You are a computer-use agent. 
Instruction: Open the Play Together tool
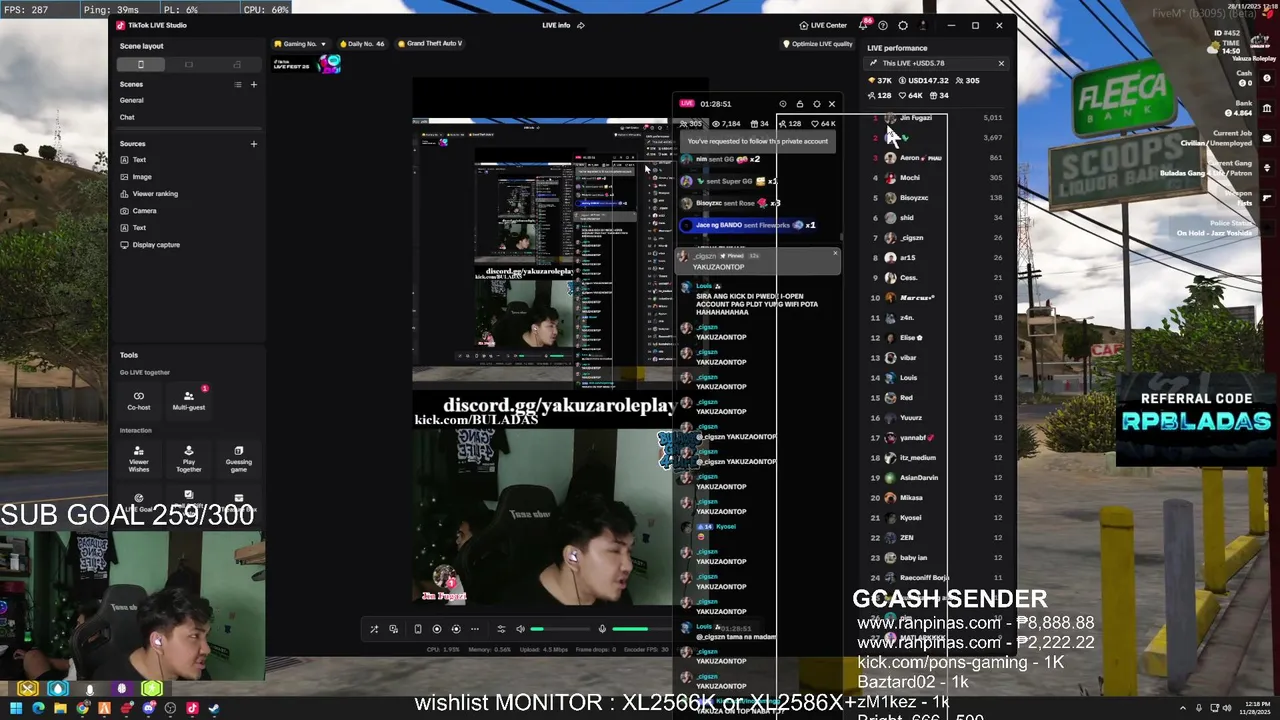coord(188,459)
